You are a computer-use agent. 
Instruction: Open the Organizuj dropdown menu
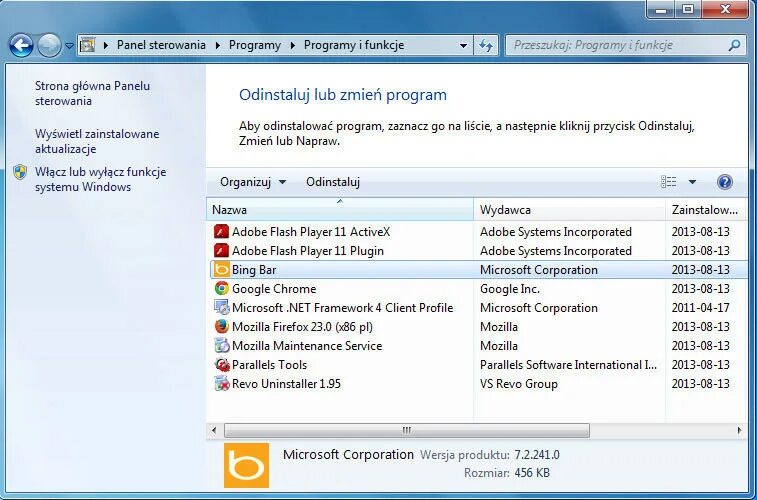click(253, 182)
